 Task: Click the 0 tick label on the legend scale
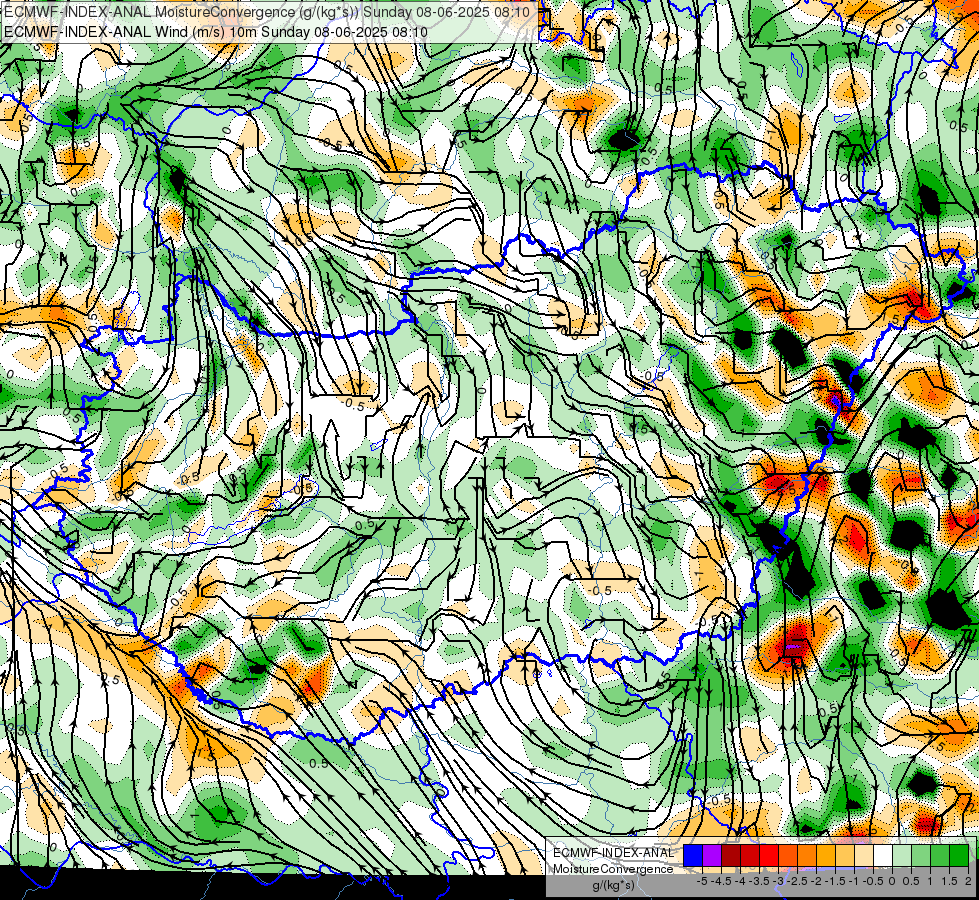click(x=892, y=881)
